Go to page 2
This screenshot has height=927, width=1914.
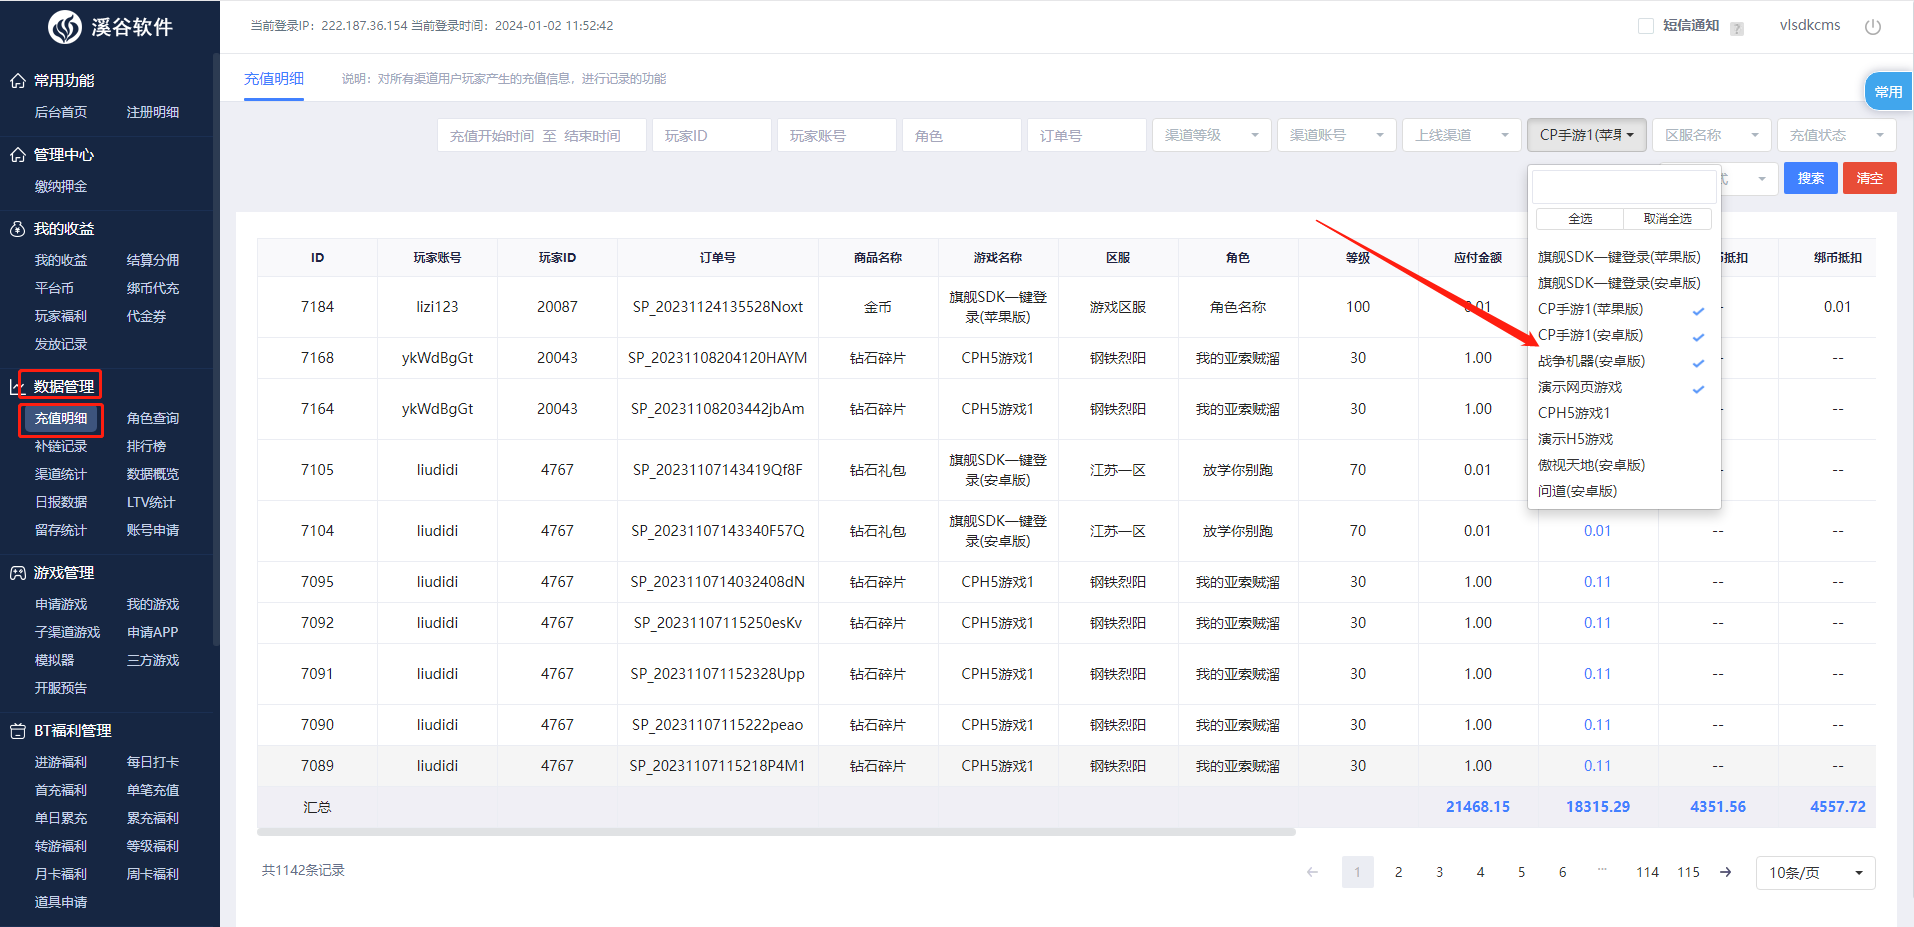[x=1398, y=872]
